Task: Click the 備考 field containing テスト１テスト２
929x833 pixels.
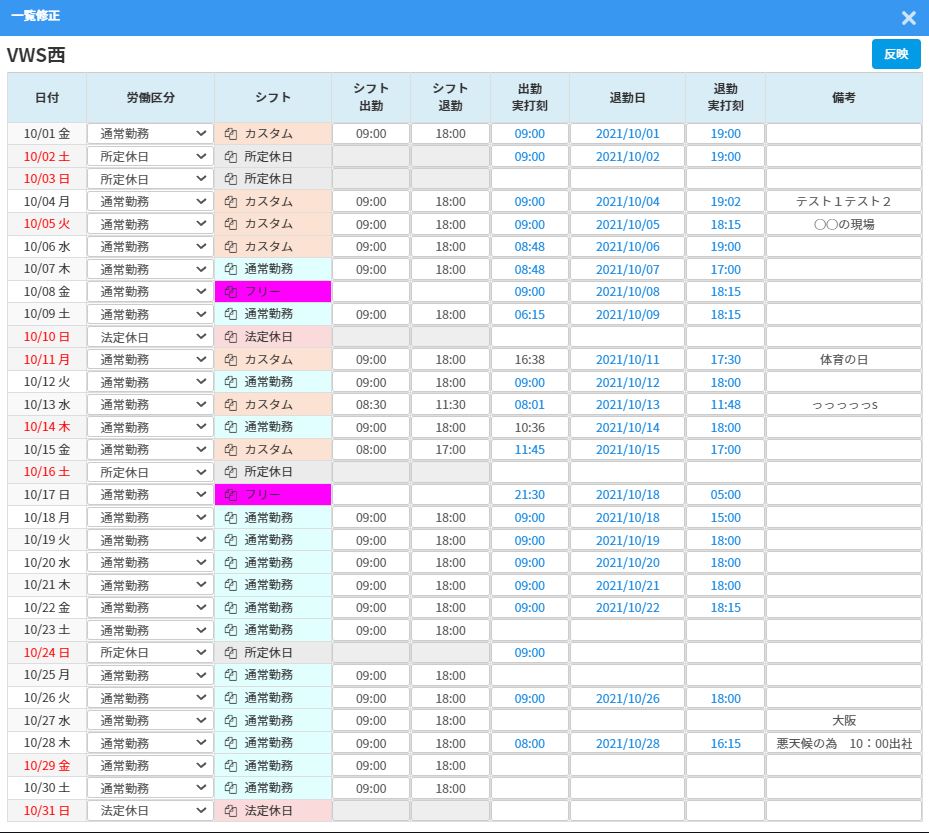Action: (844, 201)
